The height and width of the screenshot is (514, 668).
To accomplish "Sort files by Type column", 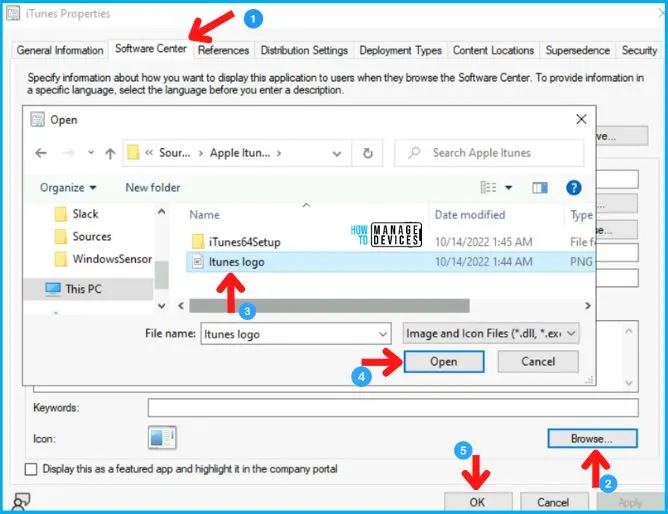I will point(581,215).
